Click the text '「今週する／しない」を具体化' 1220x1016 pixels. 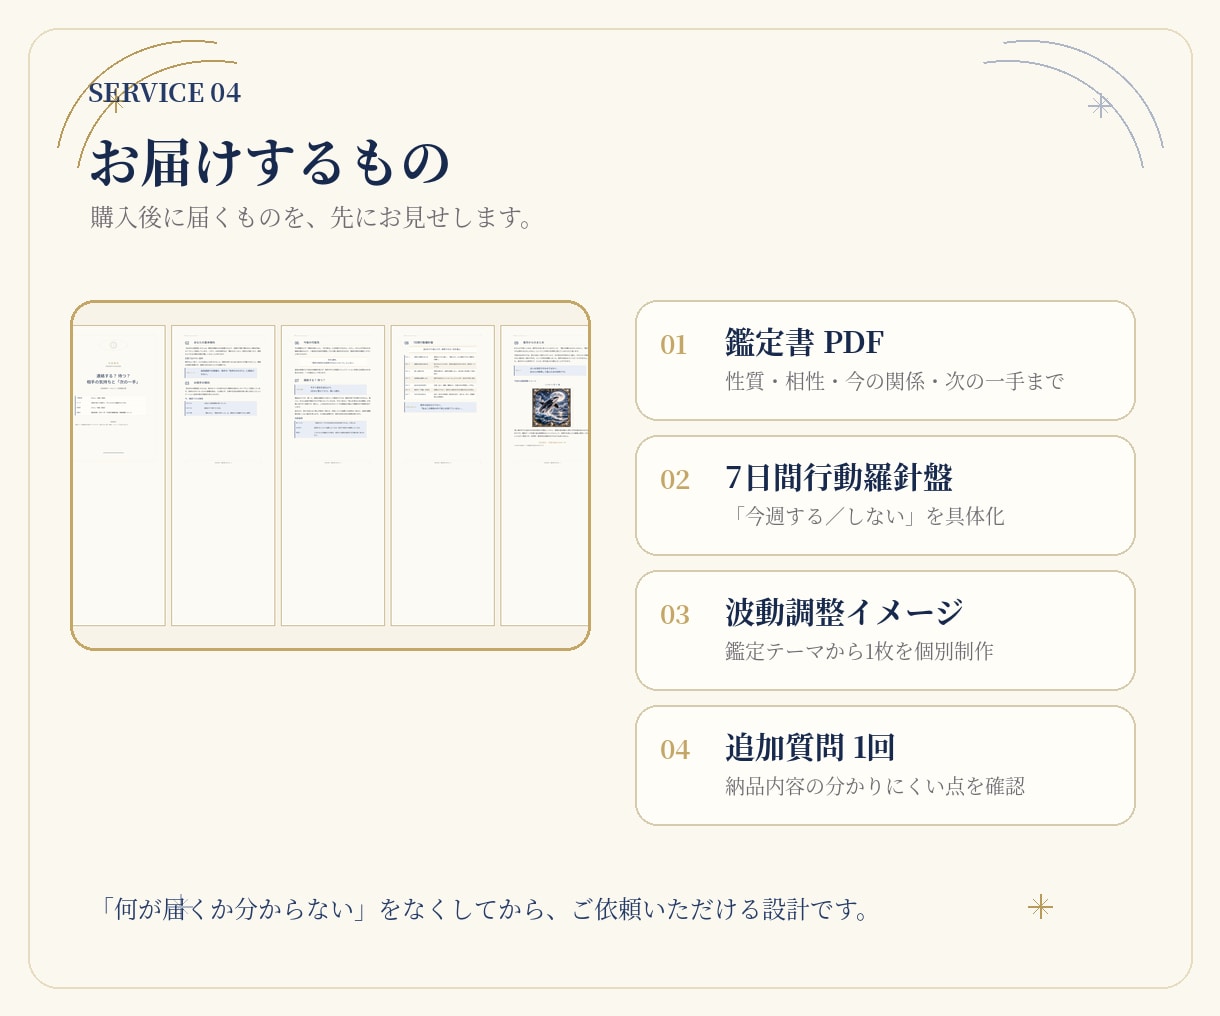(x=865, y=516)
